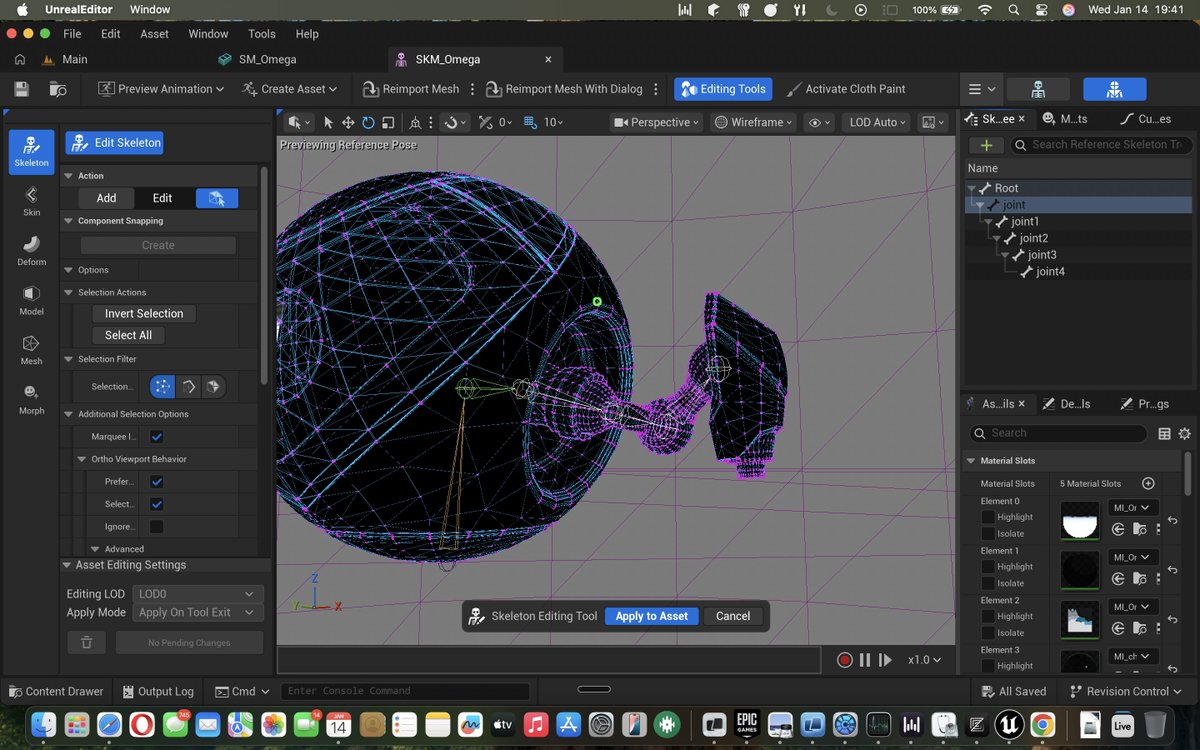Open the Mesh tool category

click(31, 349)
